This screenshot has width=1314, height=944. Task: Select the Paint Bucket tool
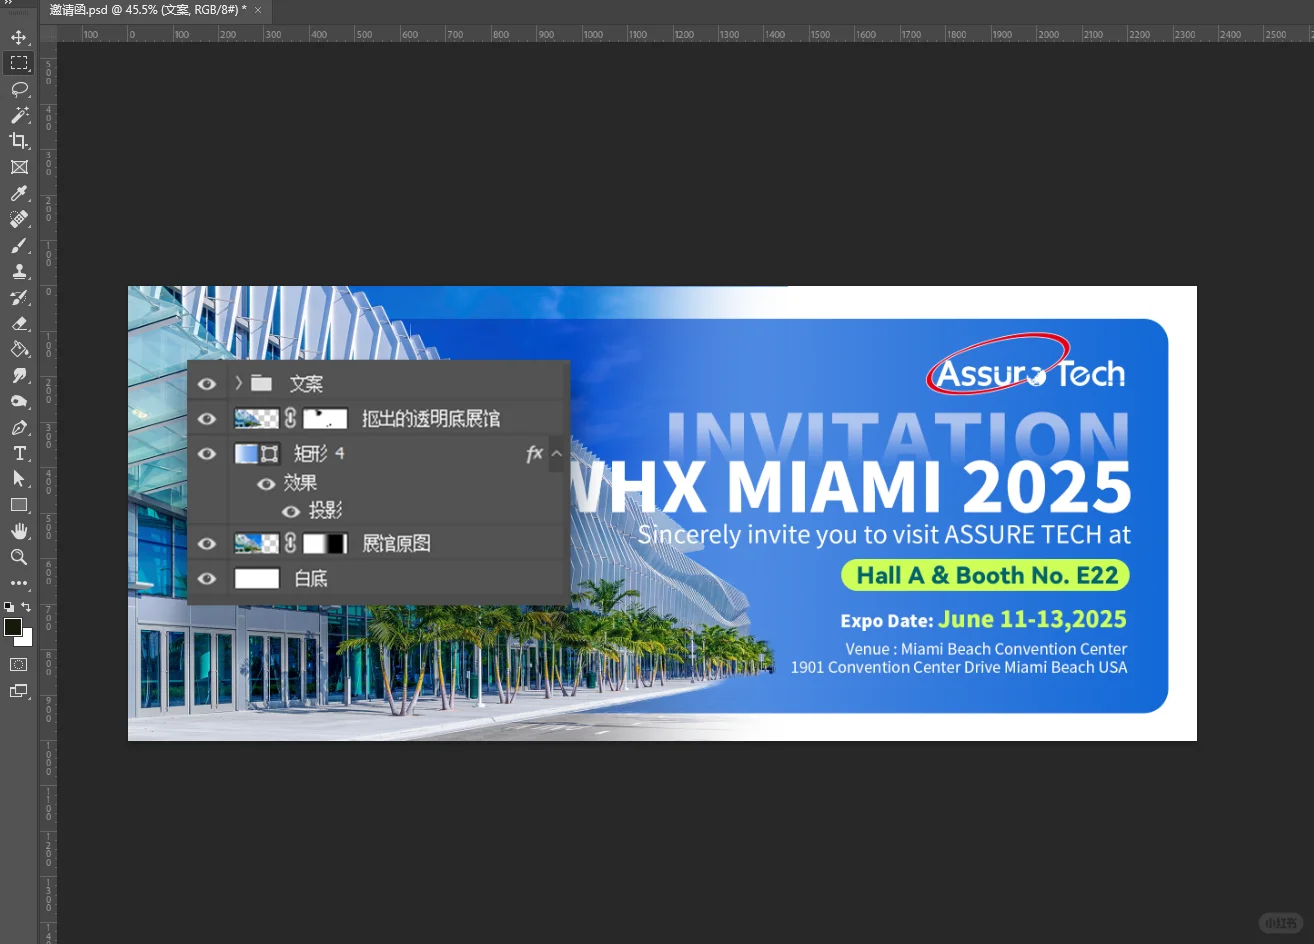coord(19,349)
